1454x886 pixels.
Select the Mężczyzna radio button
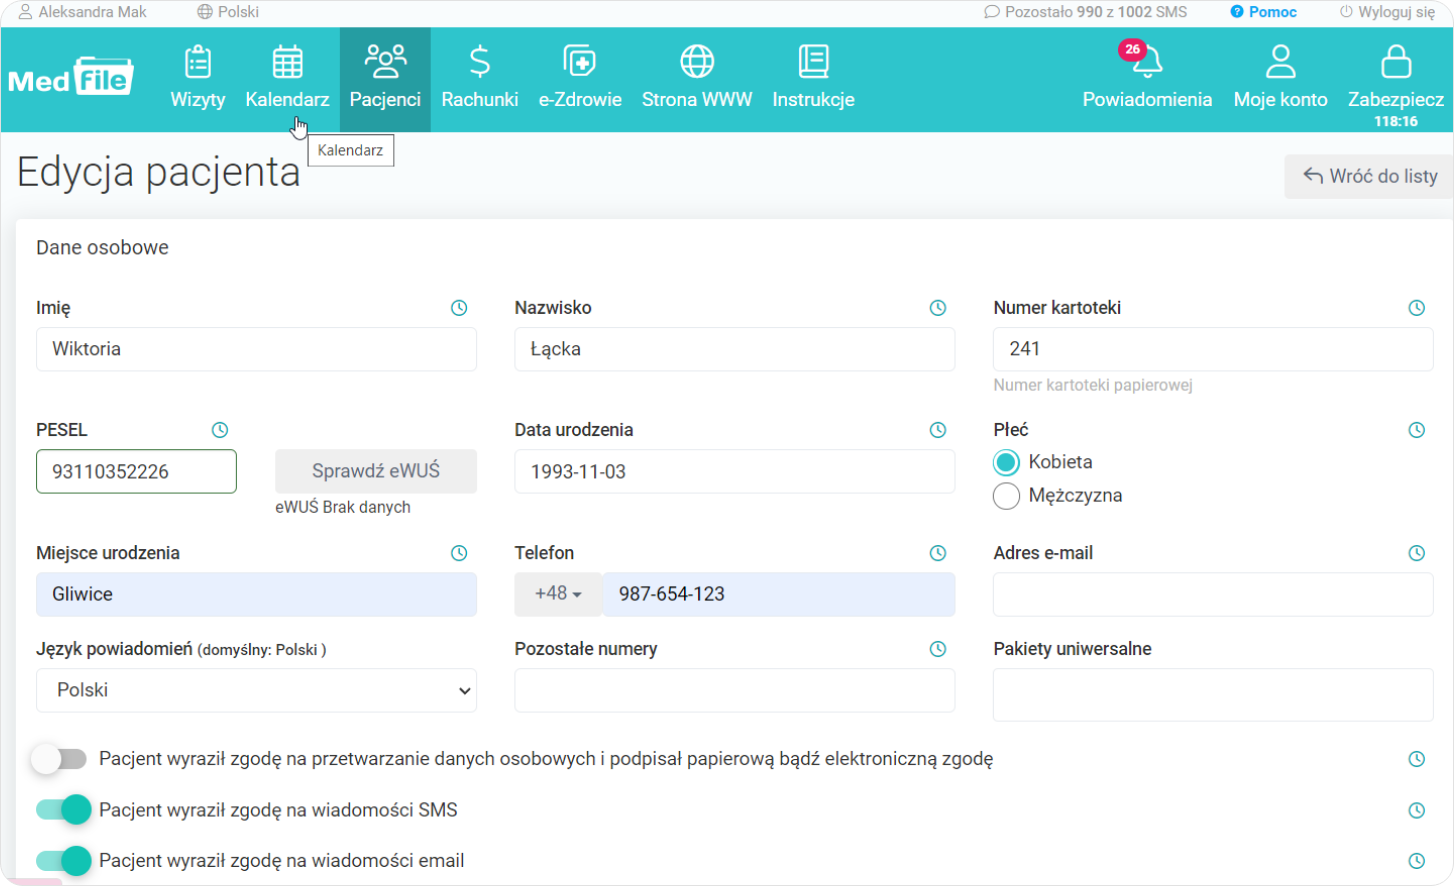(1007, 496)
